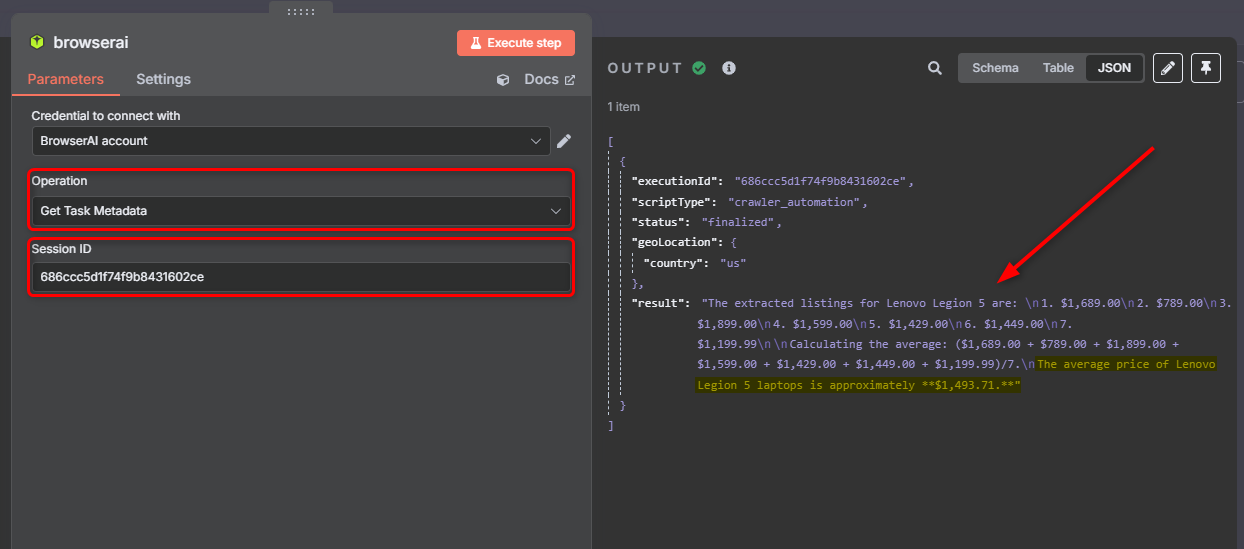This screenshot has height=549, width=1244.
Task: Click the panel drag handle dots
Action: click(x=301, y=11)
